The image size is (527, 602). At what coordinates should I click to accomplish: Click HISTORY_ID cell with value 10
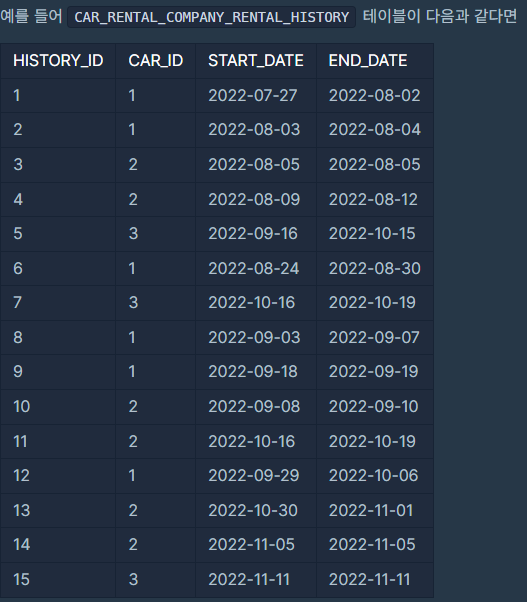coord(58,407)
